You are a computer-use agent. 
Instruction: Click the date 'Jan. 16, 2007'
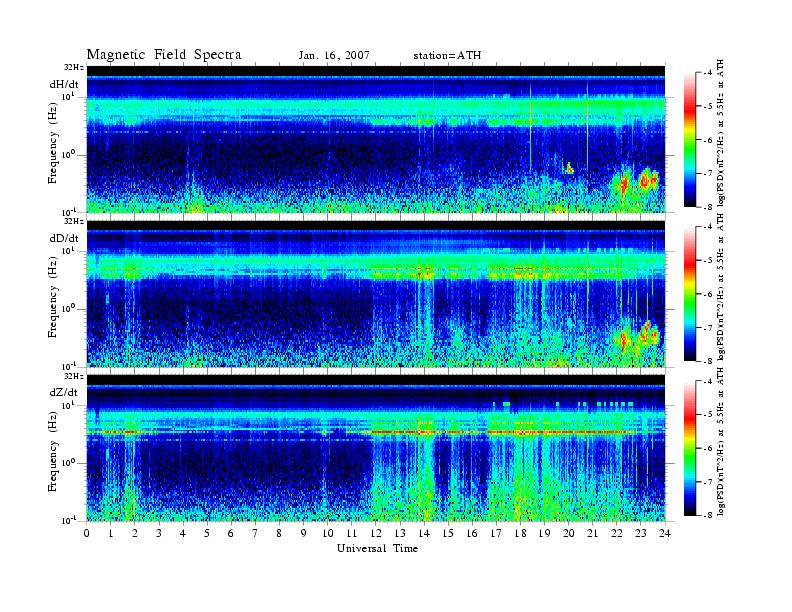click(334, 56)
